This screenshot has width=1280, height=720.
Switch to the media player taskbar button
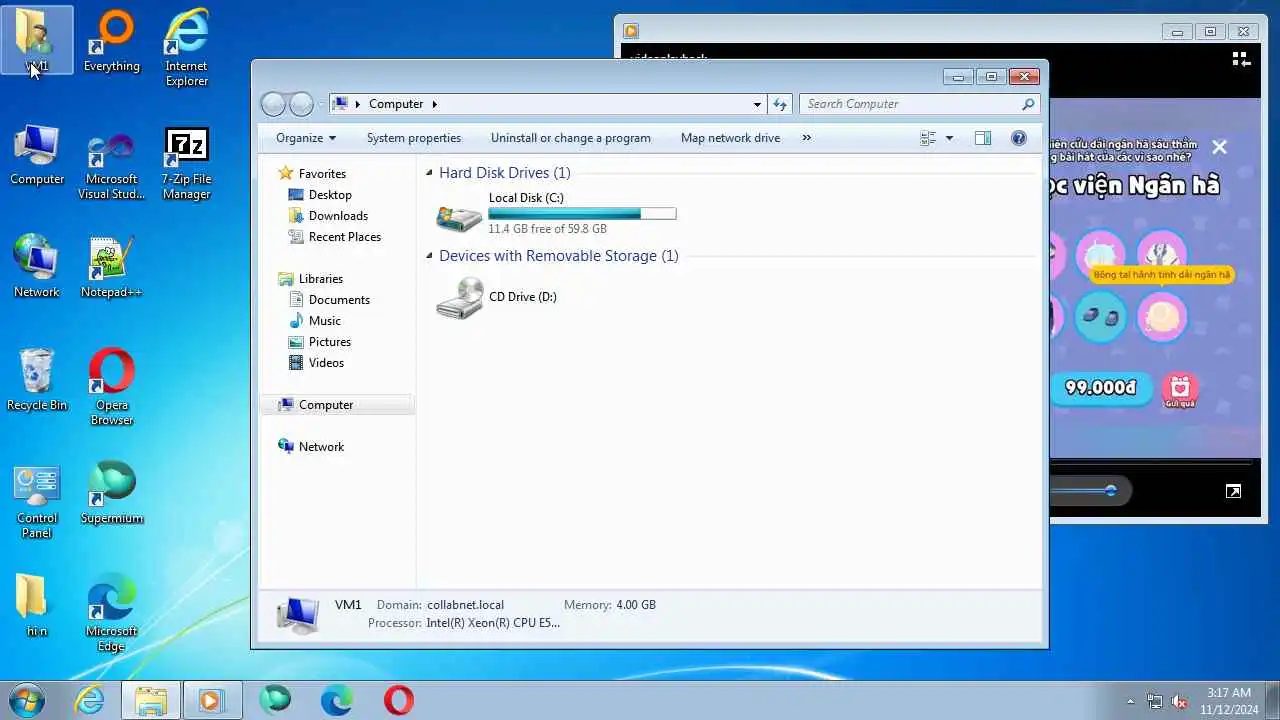(212, 700)
